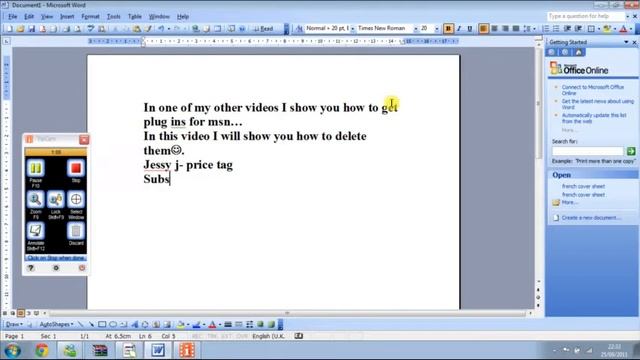Screen dimensions: 640x360
Task: Choose the font color A in Drawing toolbar
Action: coord(212,325)
